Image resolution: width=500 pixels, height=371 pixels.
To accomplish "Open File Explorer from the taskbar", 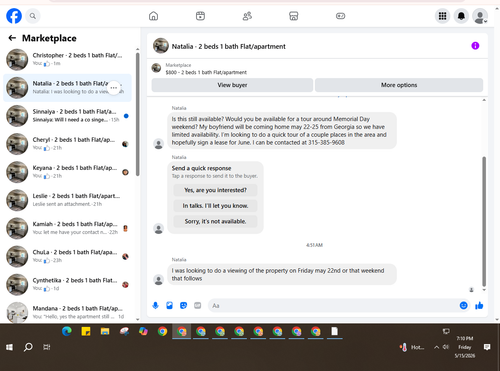I will point(105,331).
